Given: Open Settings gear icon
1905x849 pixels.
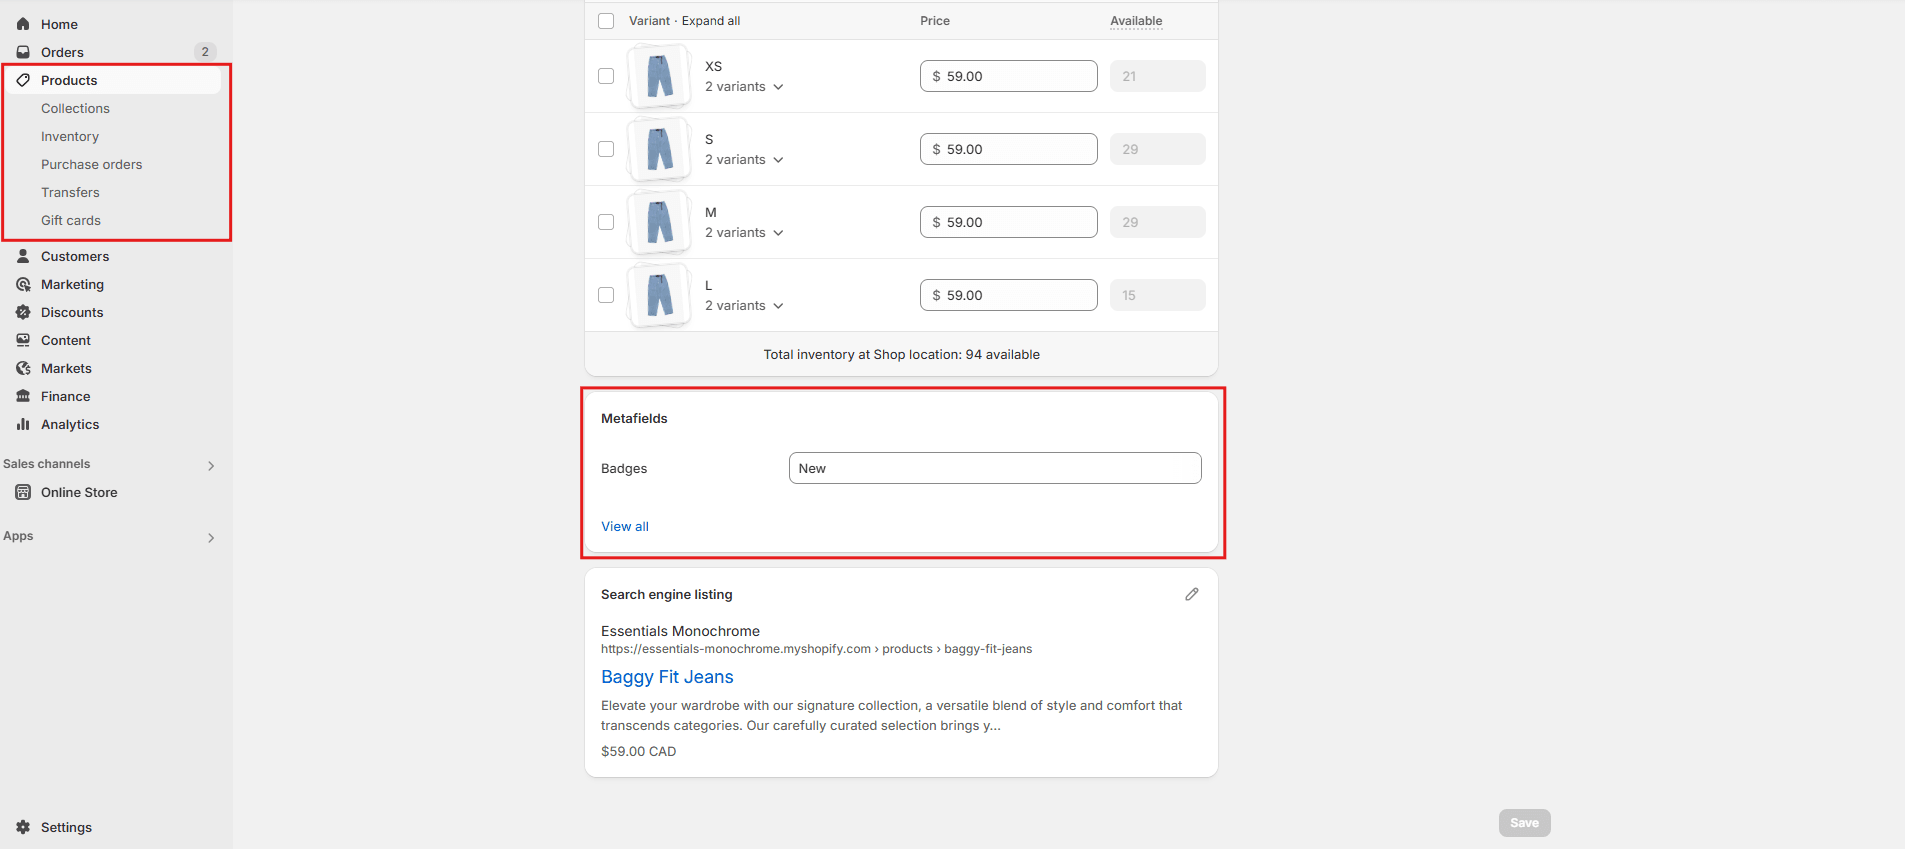Looking at the screenshot, I should [23, 827].
